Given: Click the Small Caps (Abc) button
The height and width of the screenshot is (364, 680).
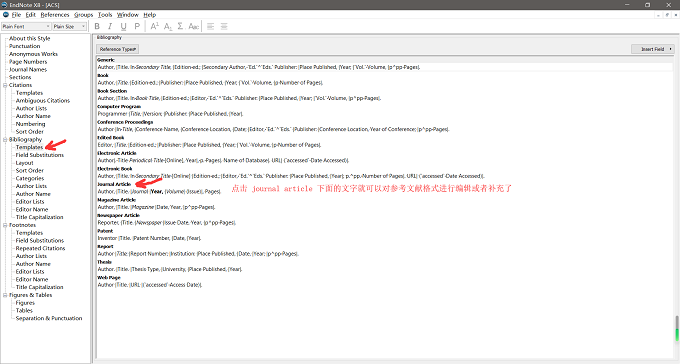Looking at the screenshot, I should (194, 26).
